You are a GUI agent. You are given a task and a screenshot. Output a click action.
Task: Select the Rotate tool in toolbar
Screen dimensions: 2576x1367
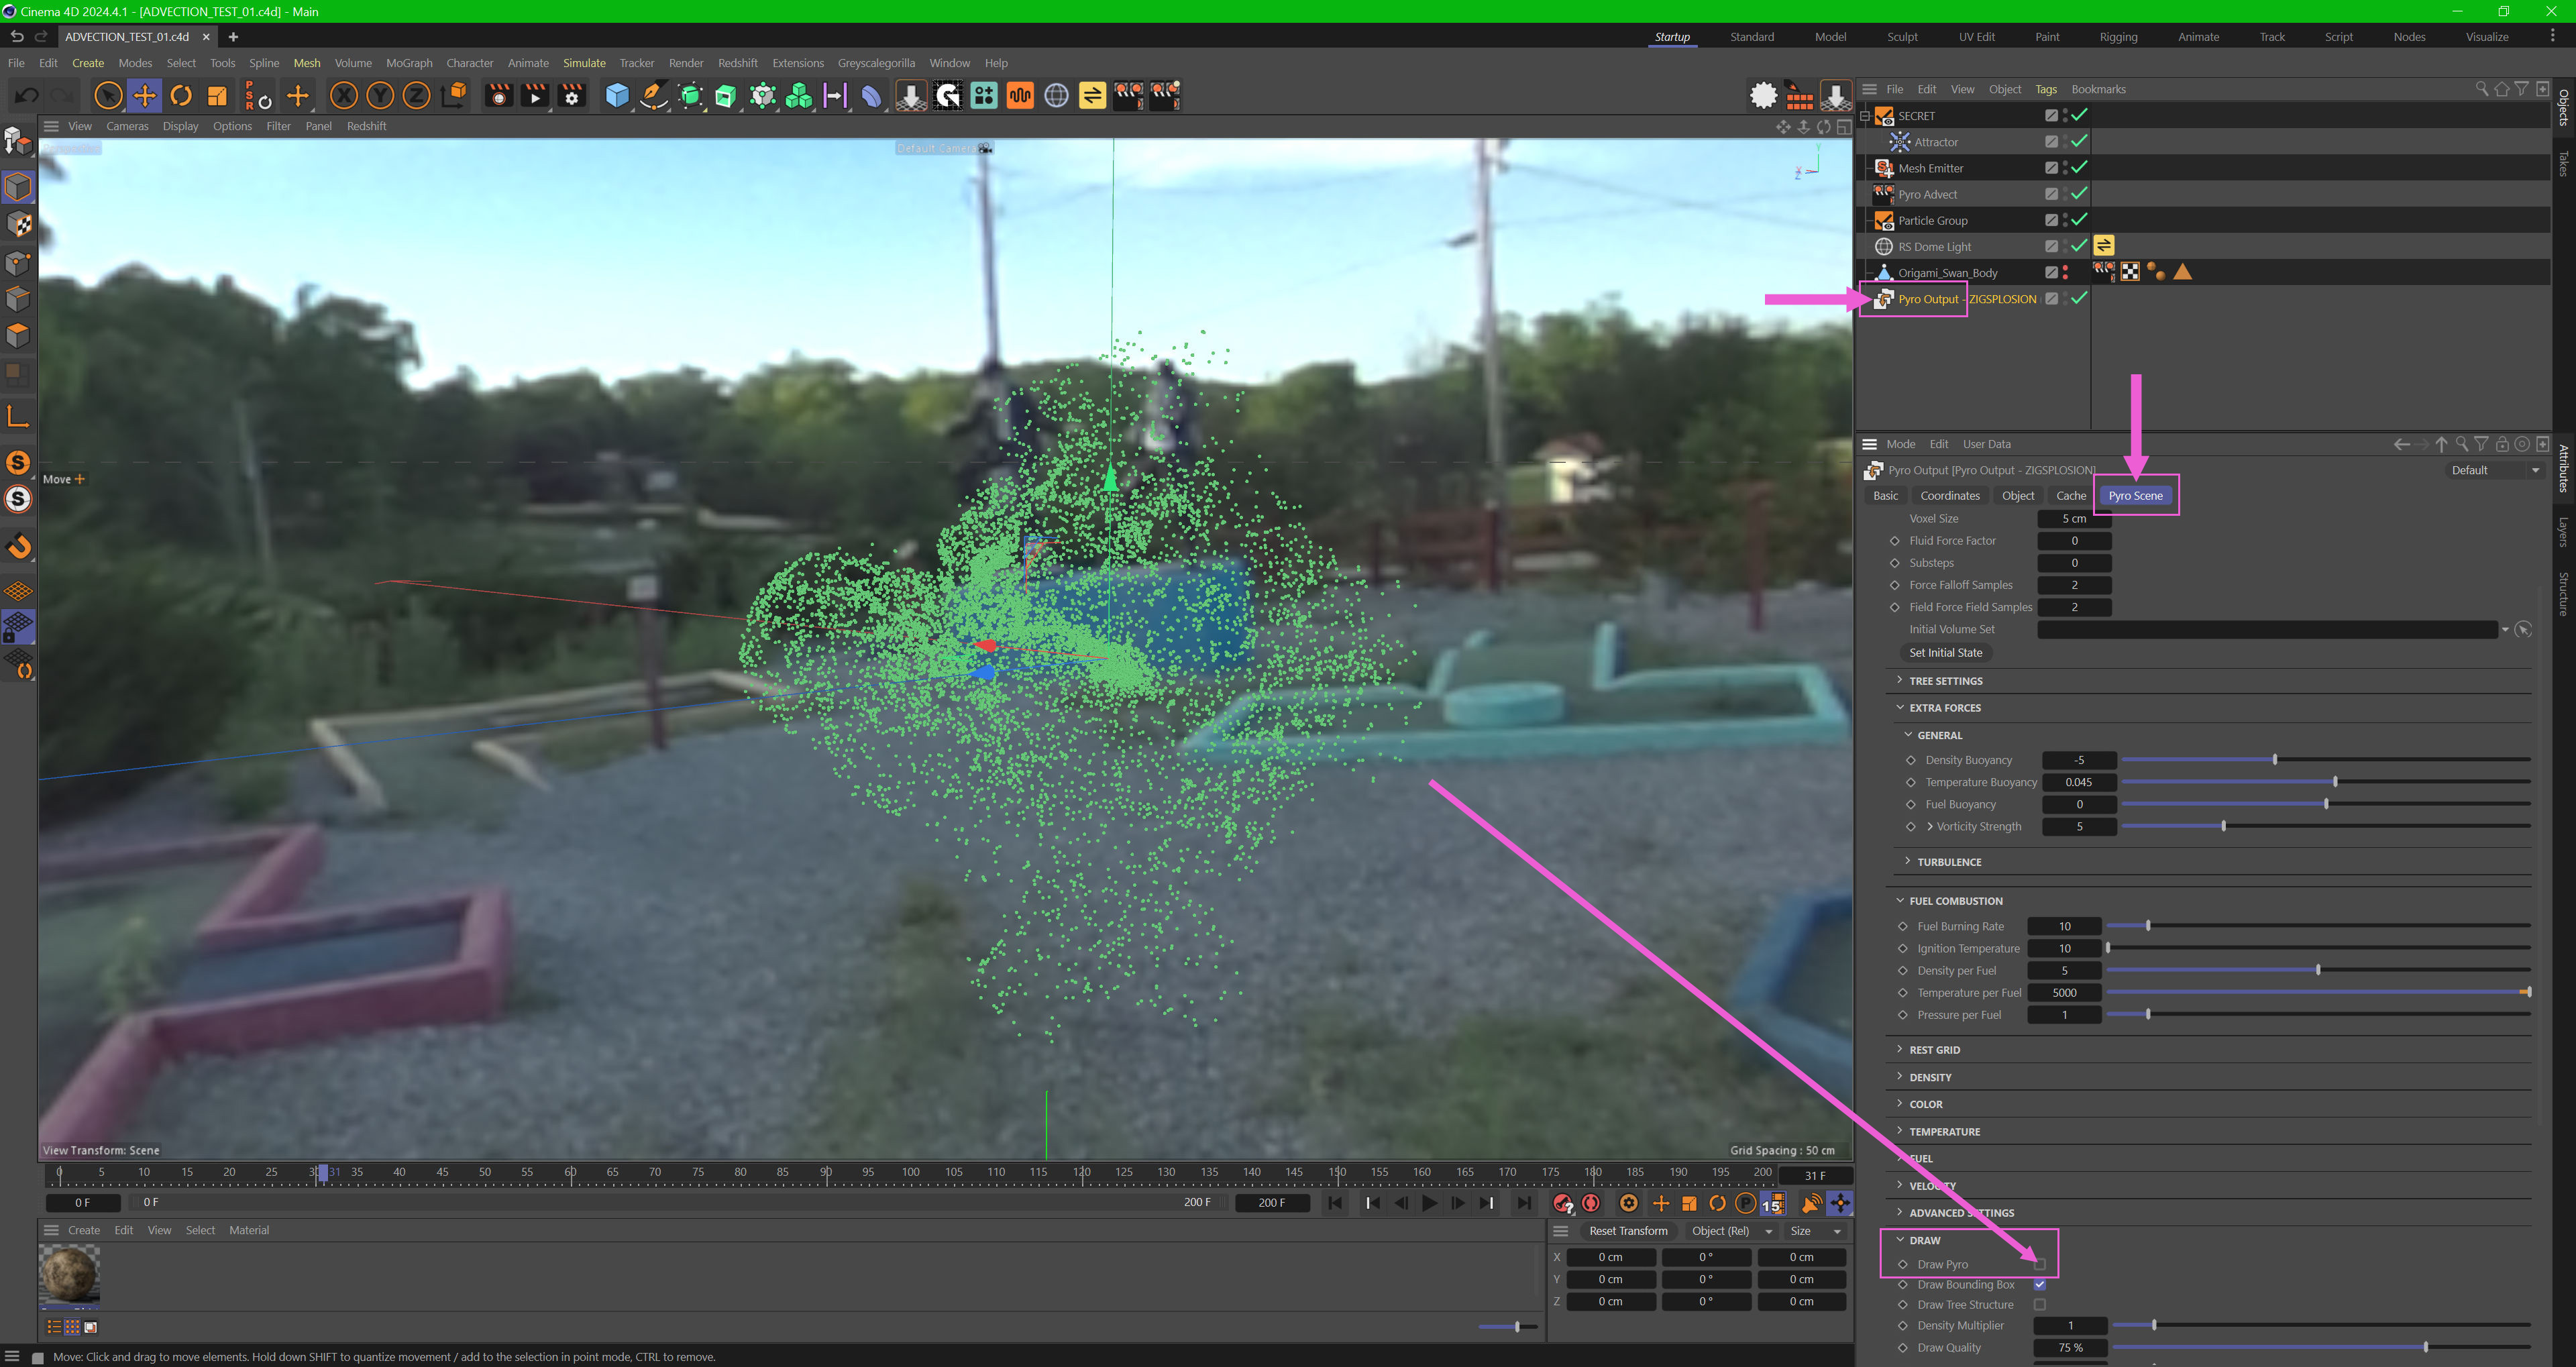pos(181,96)
